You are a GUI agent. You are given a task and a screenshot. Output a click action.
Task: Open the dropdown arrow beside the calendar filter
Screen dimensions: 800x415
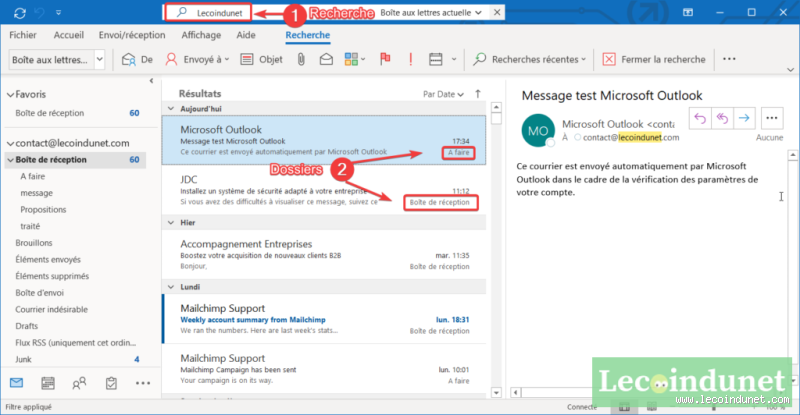[x=454, y=60]
